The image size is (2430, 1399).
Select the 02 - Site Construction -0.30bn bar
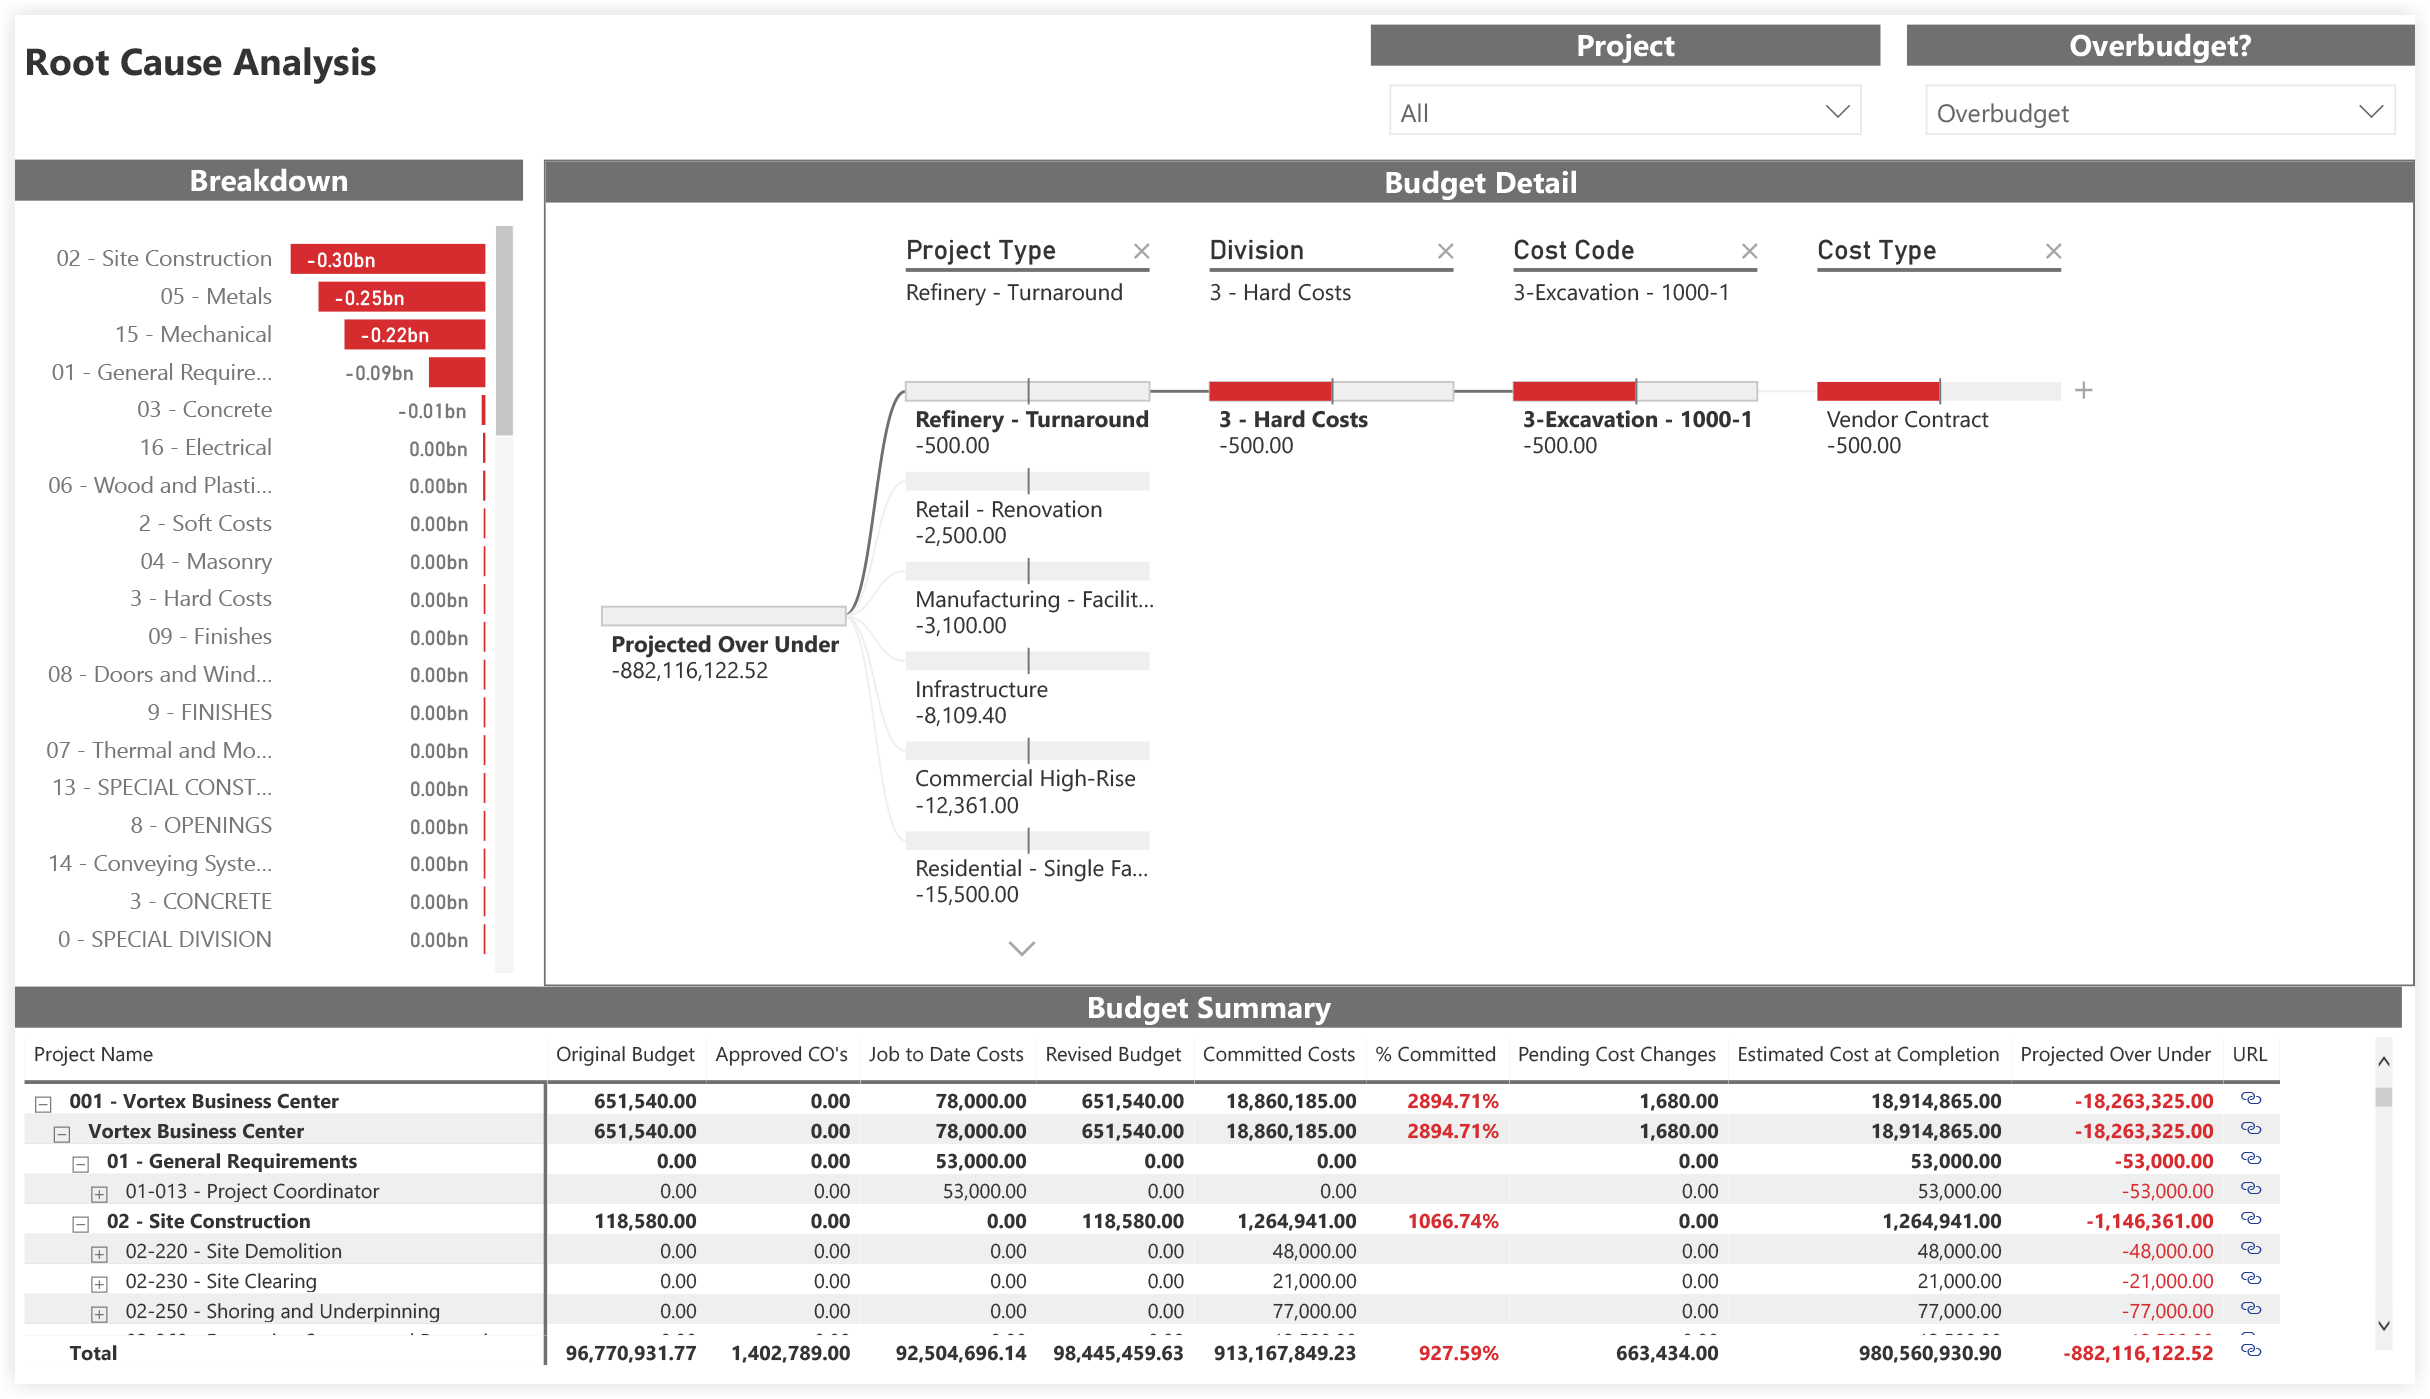coord(388,259)
